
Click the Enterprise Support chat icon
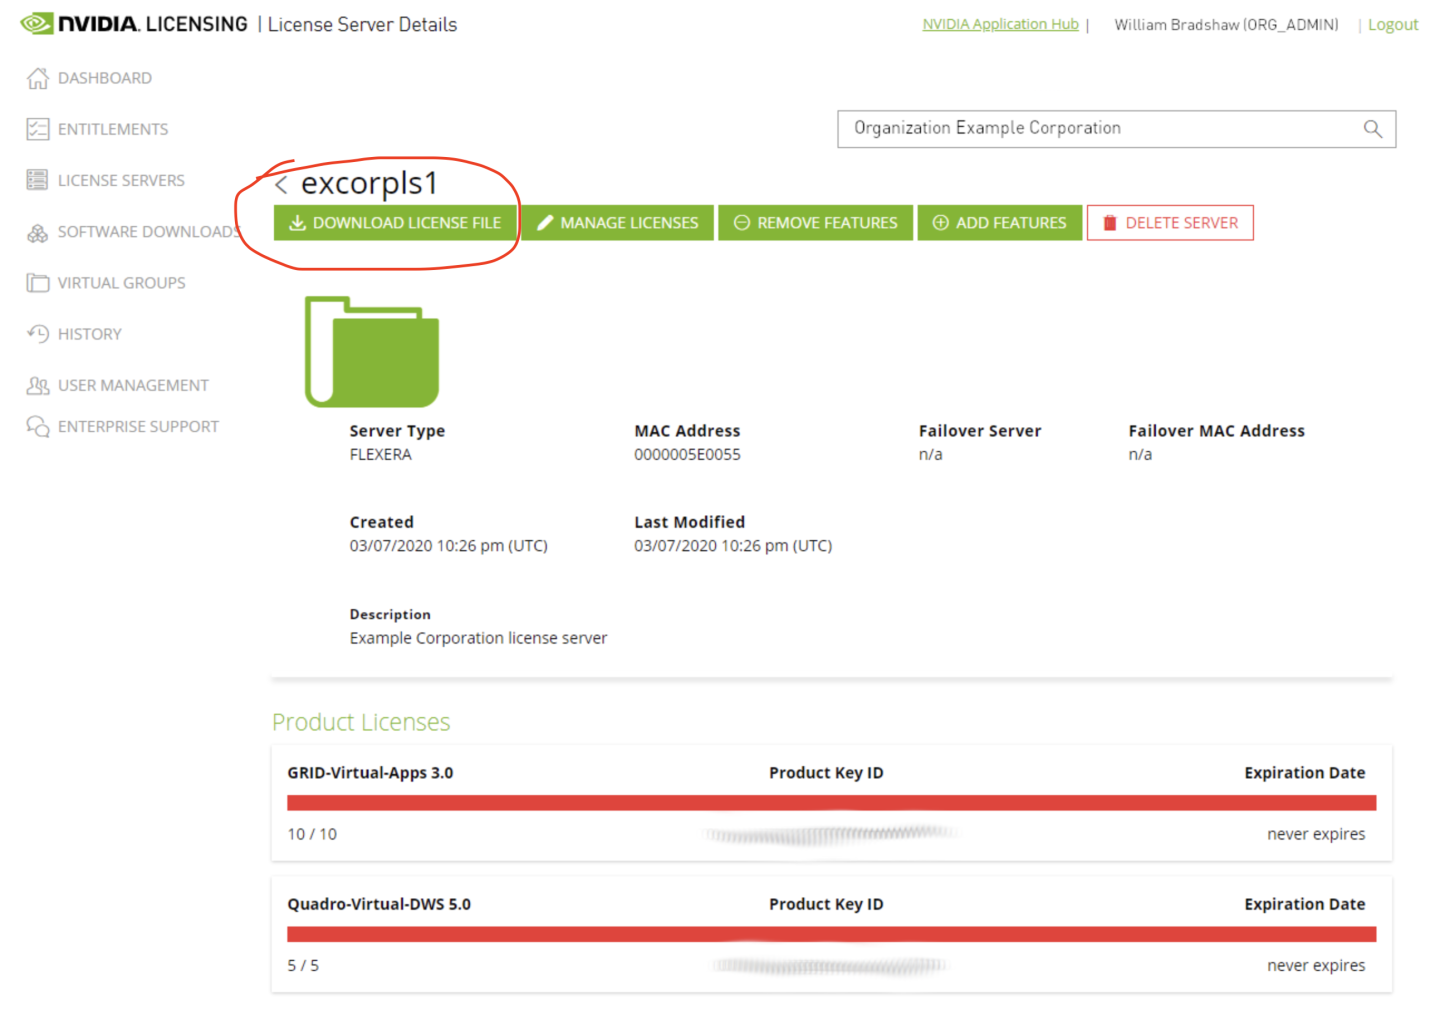point(38,427)
